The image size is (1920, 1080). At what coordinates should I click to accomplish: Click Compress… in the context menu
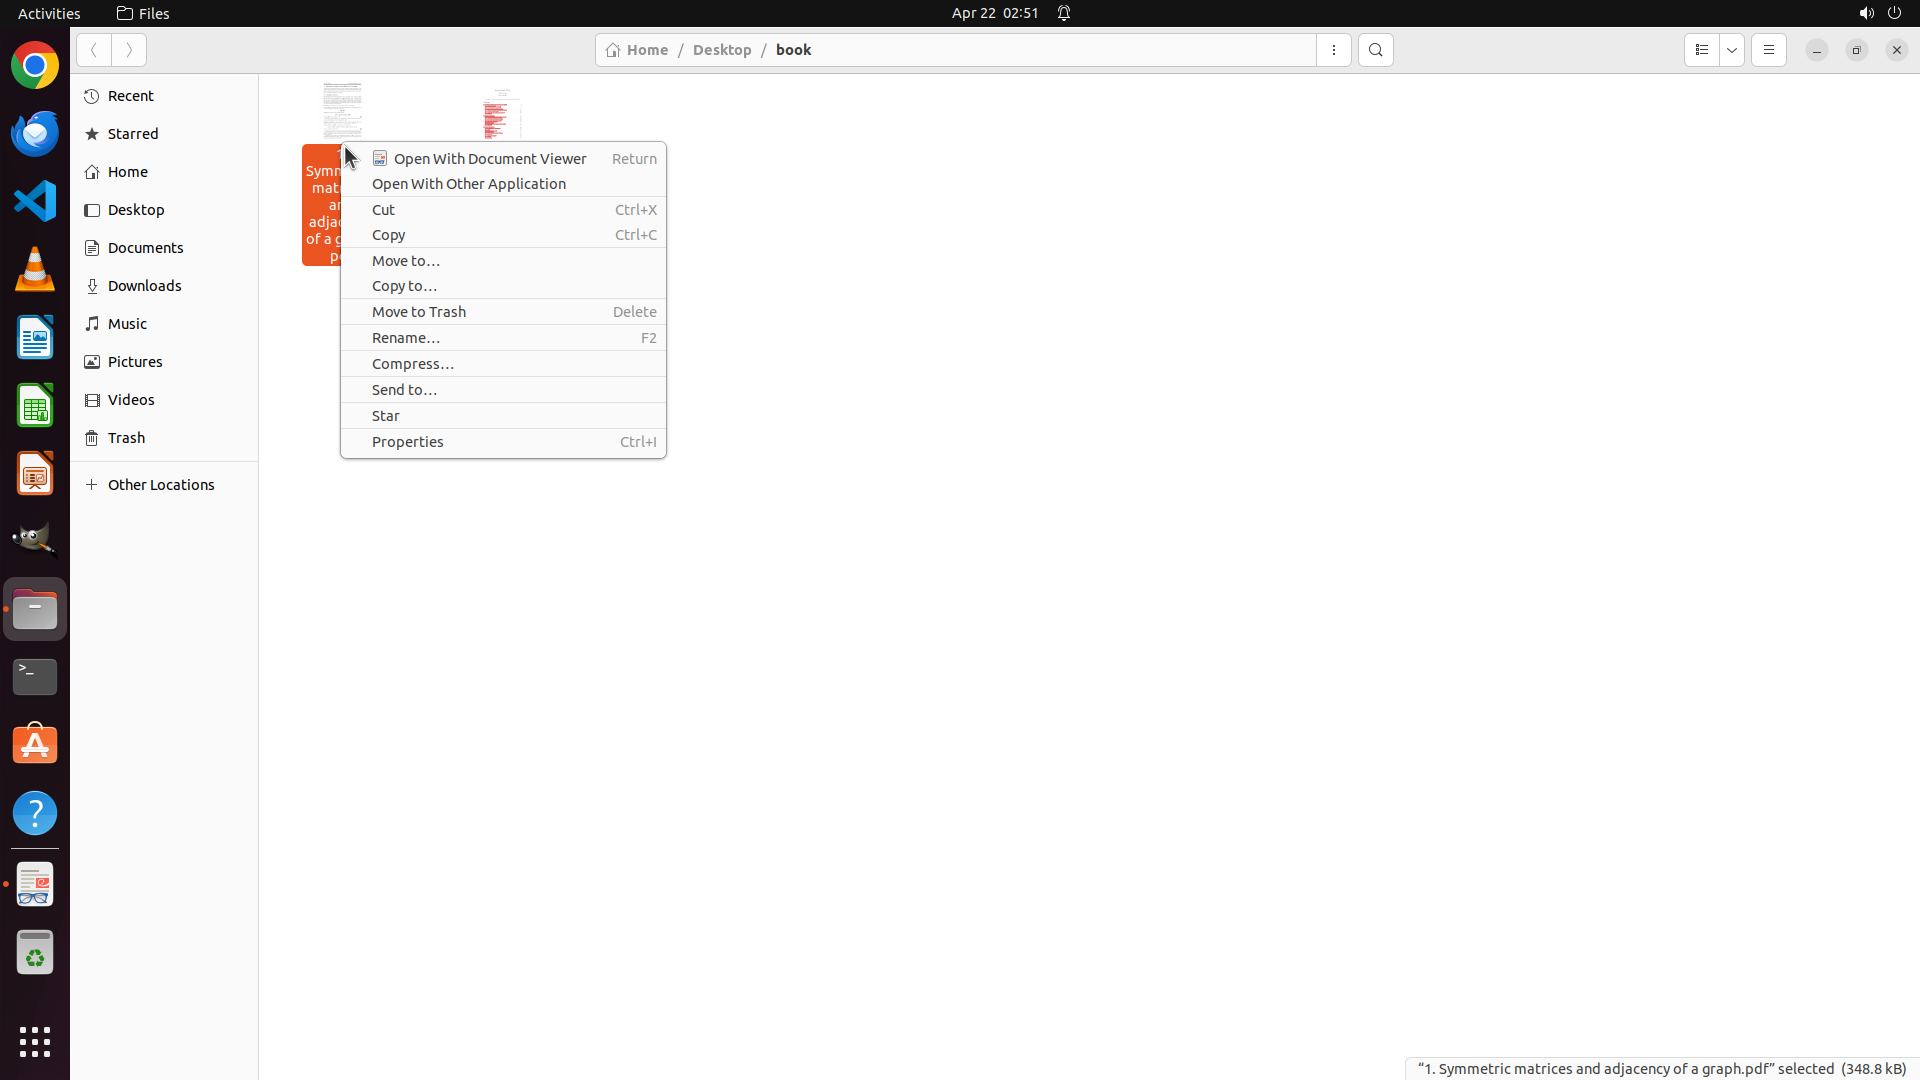(412, 364)
